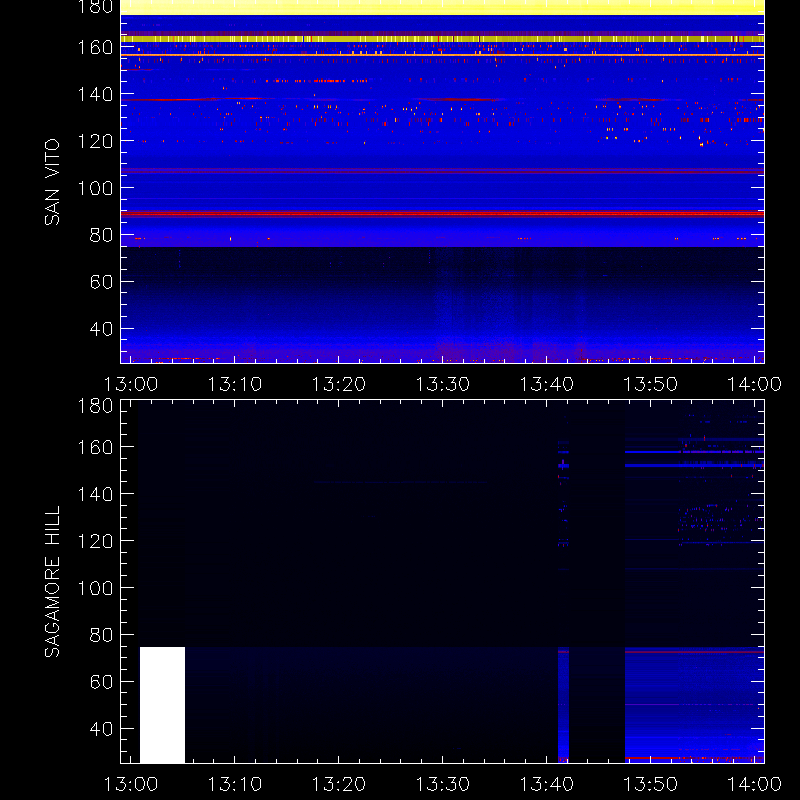Click the SAN VITO axis title
The width and height of the screenshot is (800, 800).
[x=52, y=182]
